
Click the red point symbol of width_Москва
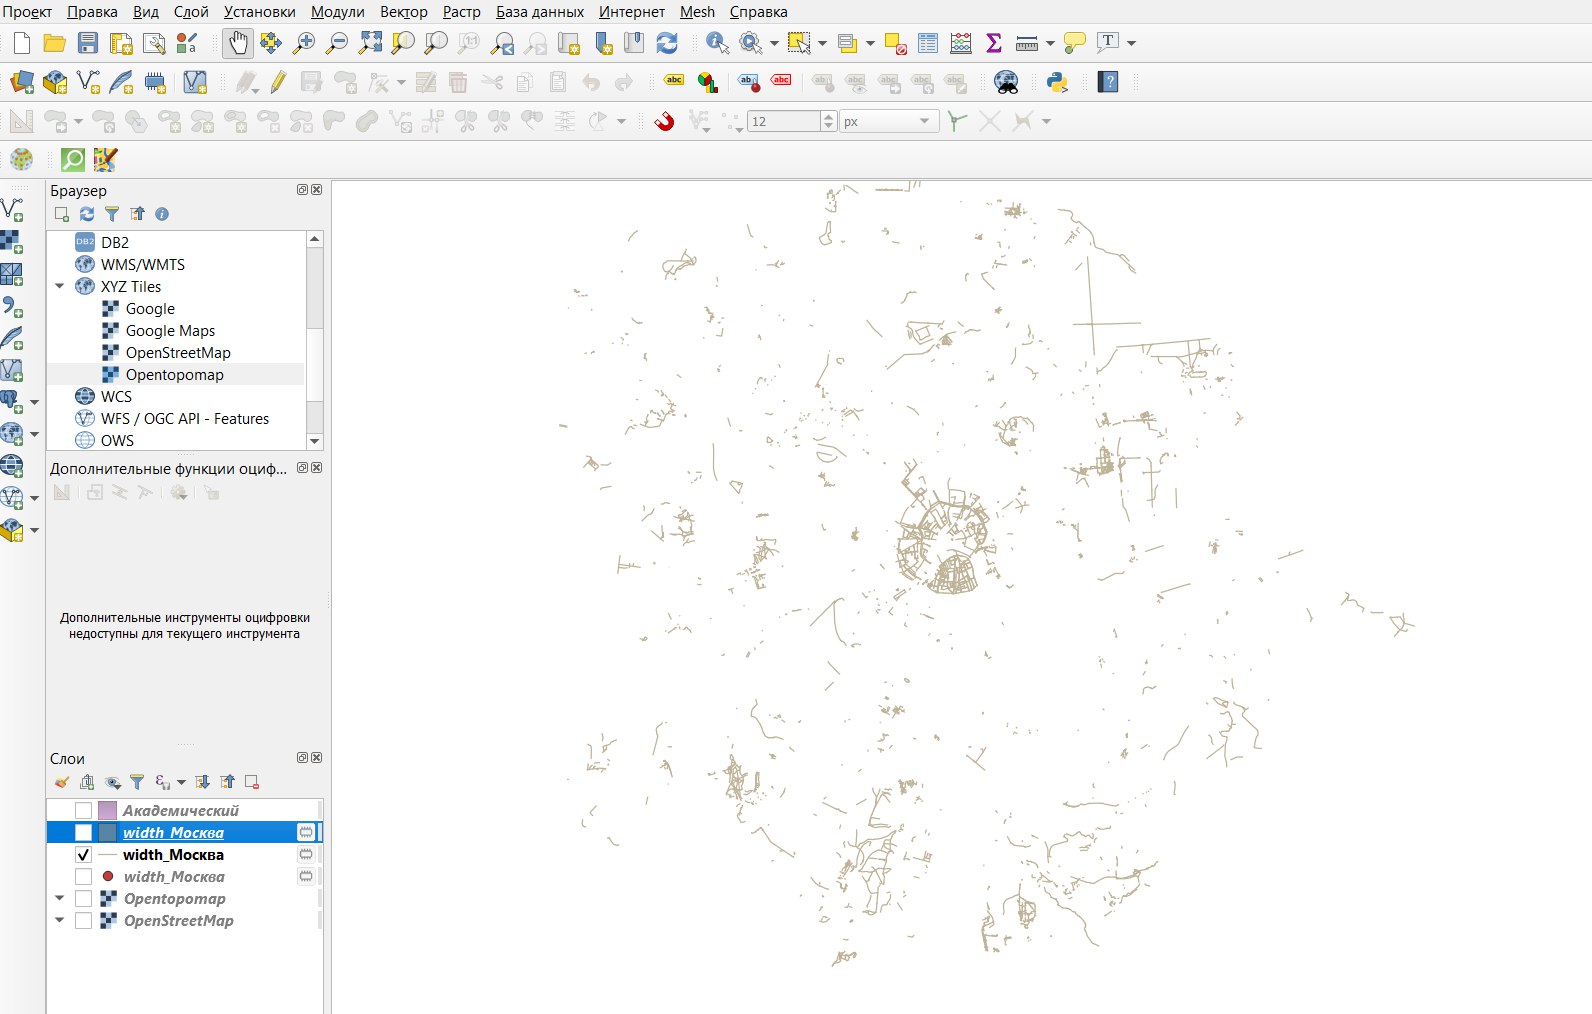108,877
